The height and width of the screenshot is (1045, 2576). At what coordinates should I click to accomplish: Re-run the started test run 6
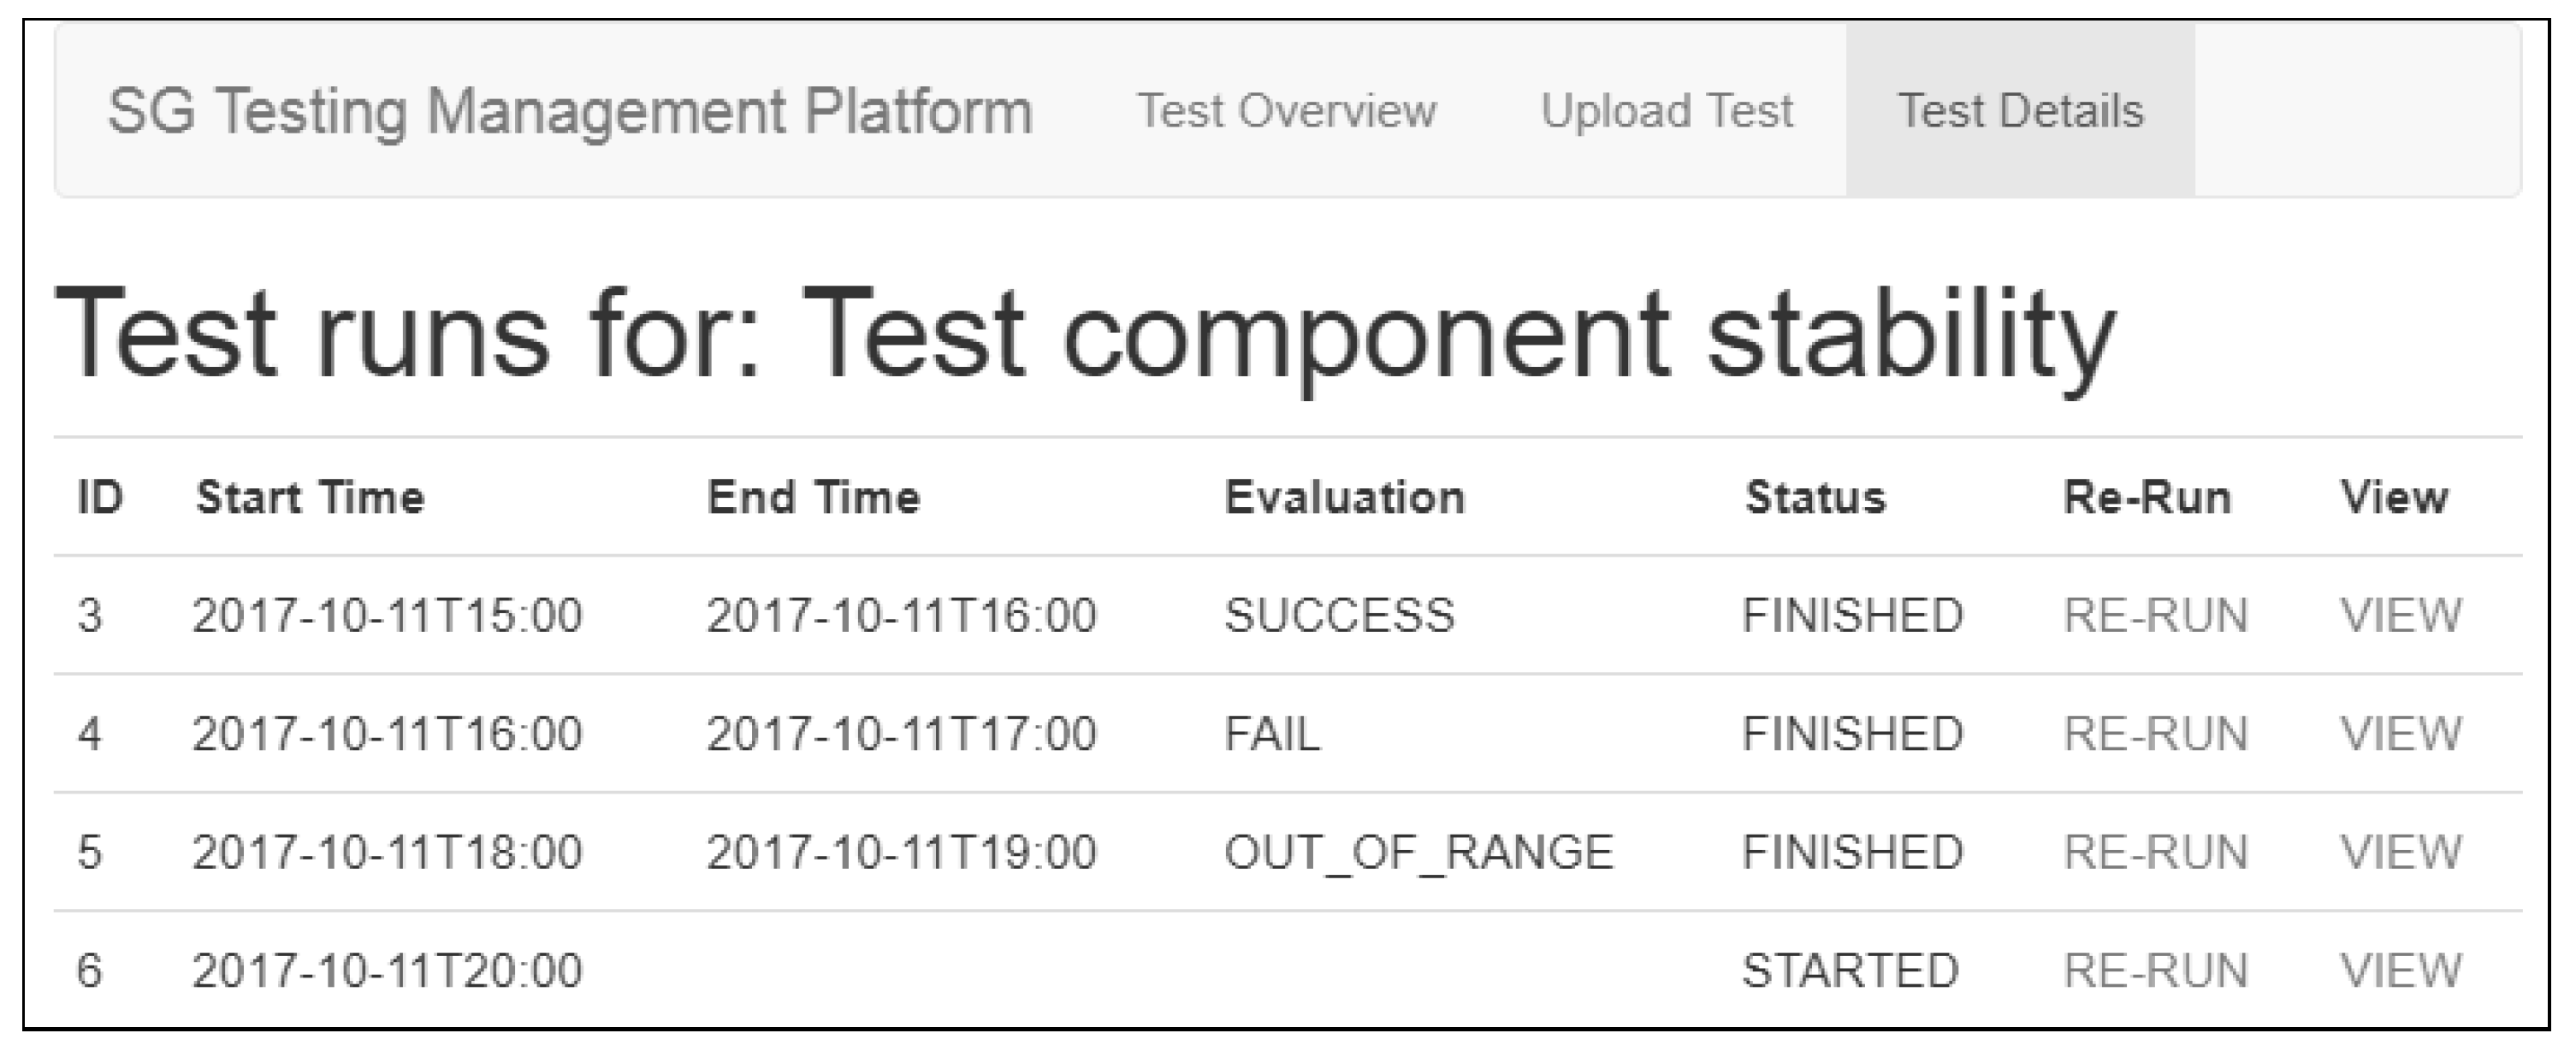[2155, 970]
